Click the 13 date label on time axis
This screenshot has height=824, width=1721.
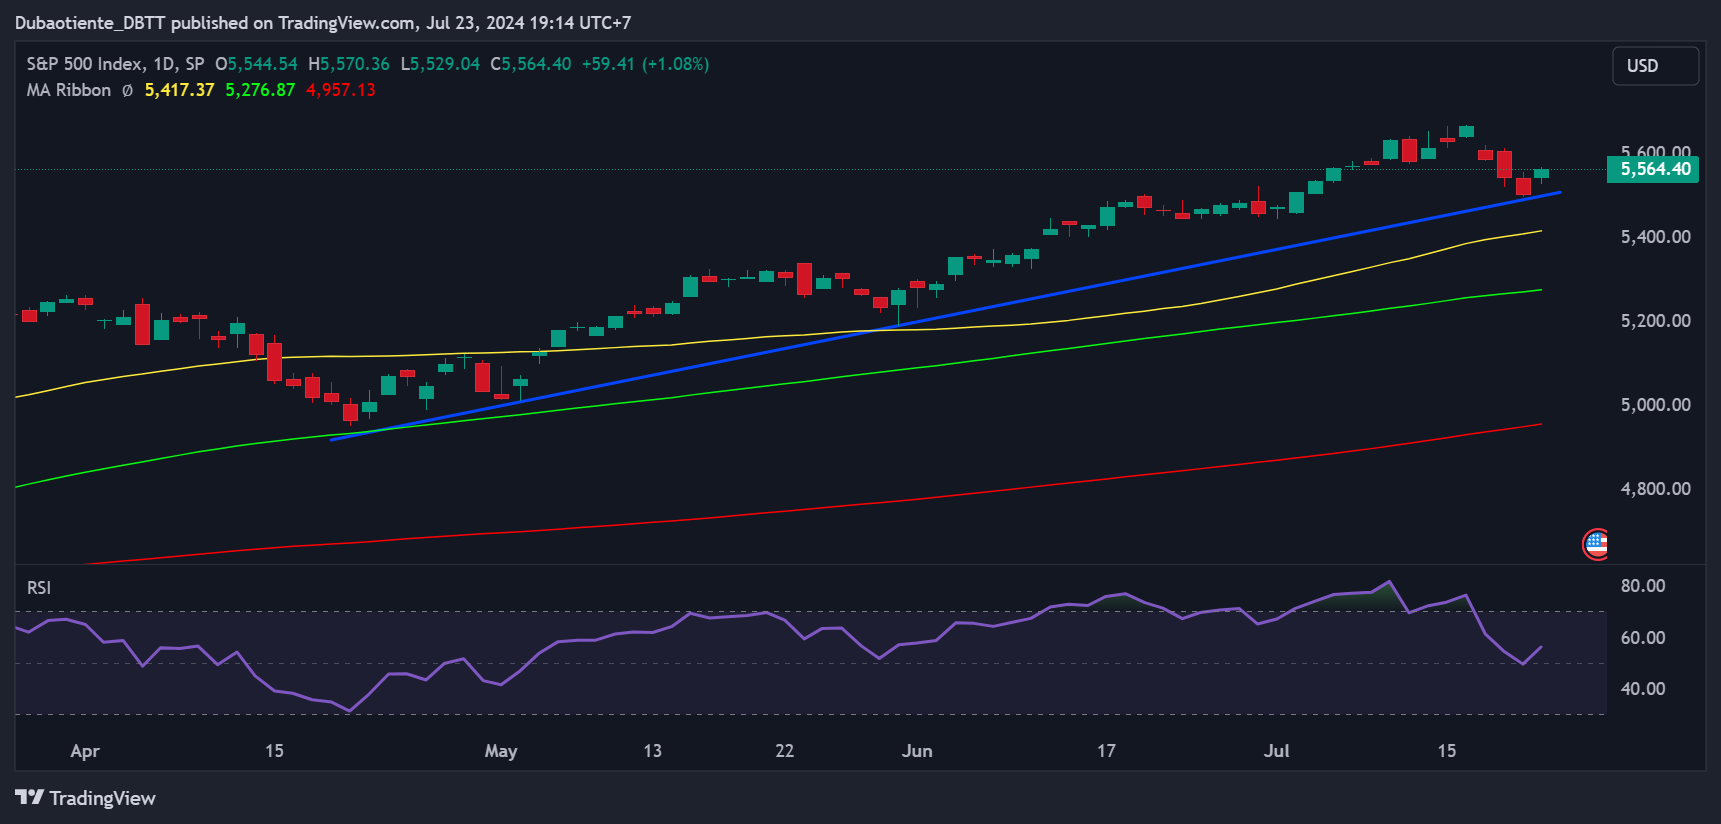click(x=652, y=751)
